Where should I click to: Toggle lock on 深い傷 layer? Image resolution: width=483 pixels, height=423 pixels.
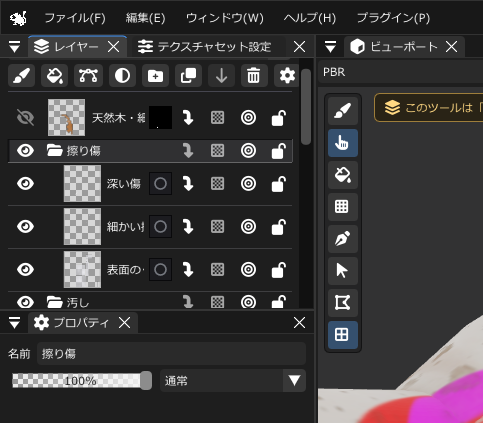pos(279,184)
